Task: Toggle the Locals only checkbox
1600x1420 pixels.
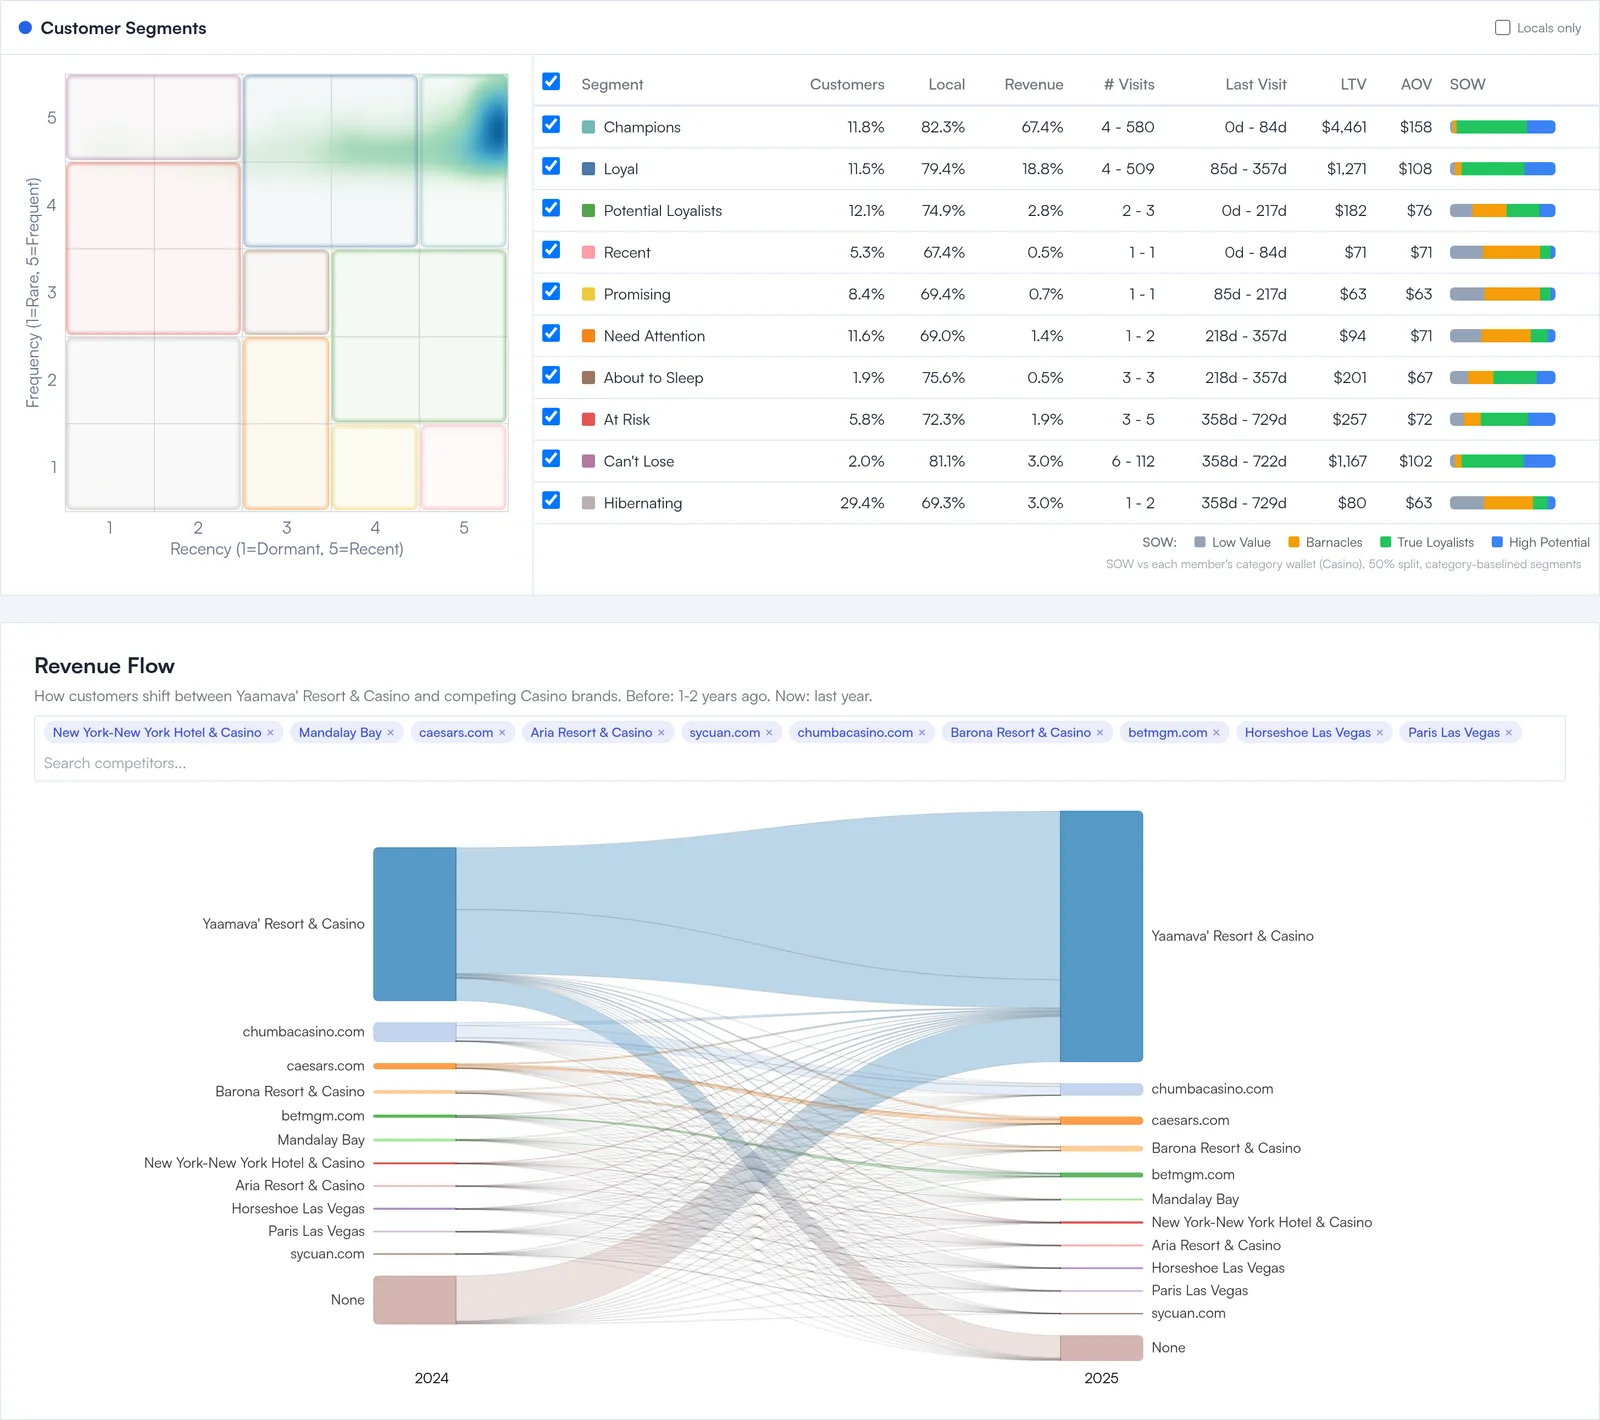Action: [x=1502, y=28]
